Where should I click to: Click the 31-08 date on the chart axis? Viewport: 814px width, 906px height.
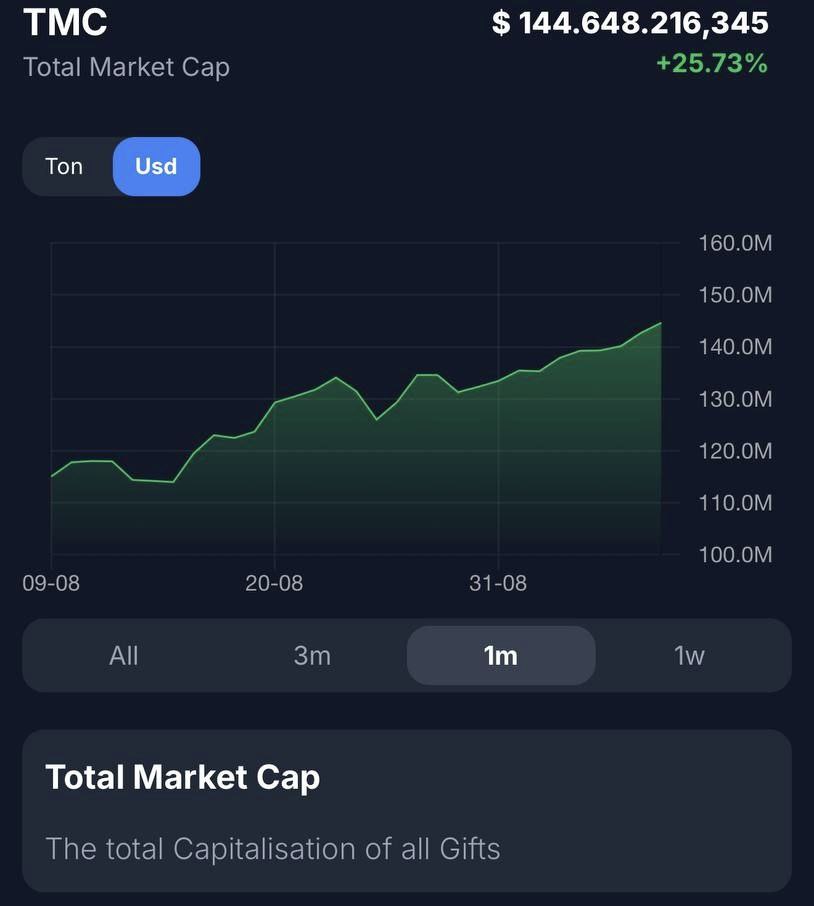coord(498,583)
